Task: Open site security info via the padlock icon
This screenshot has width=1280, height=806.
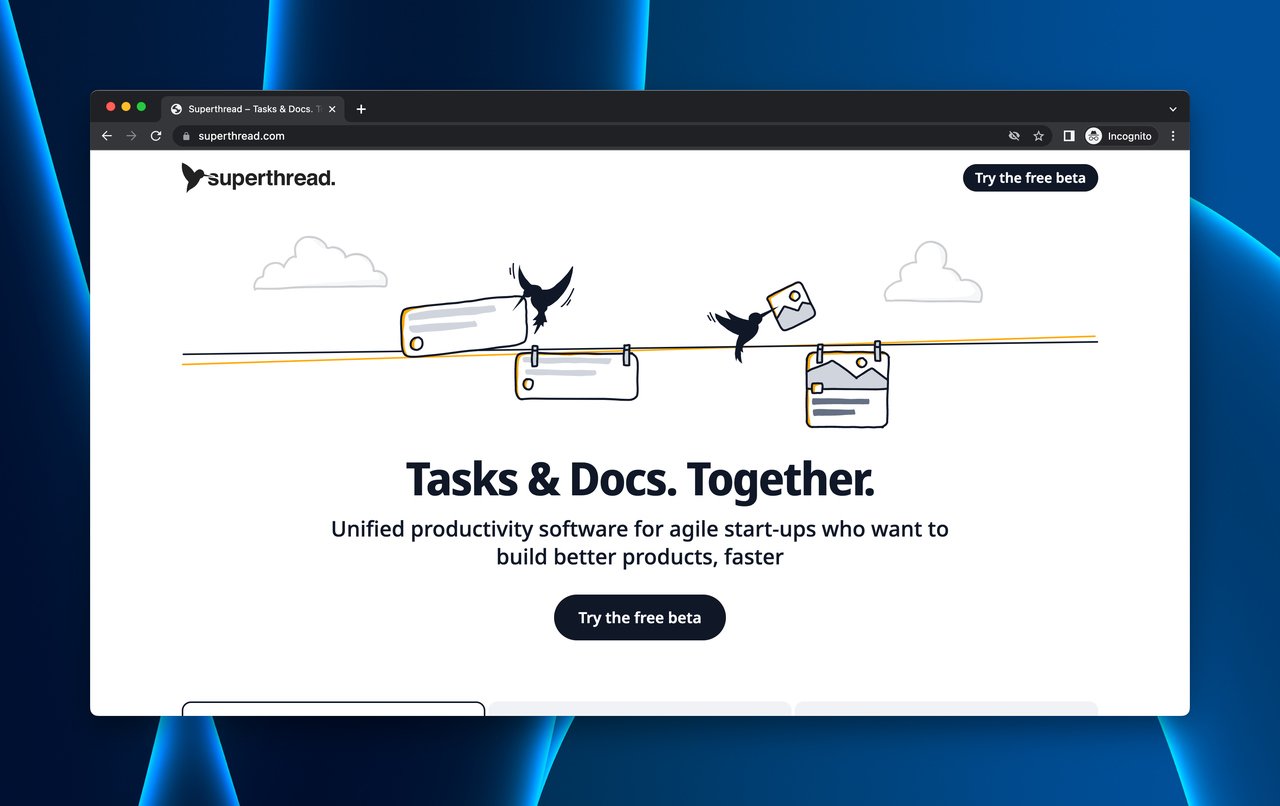Action: (185, 136)
